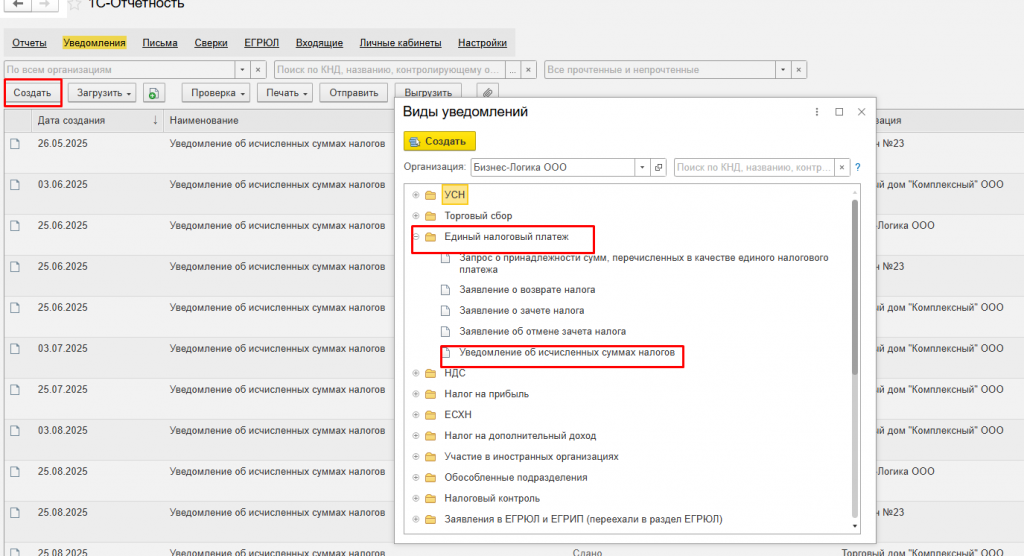Viewport: 1024px width, 556px height.
Task: Click the Отправить button
Action: [353, 93]
